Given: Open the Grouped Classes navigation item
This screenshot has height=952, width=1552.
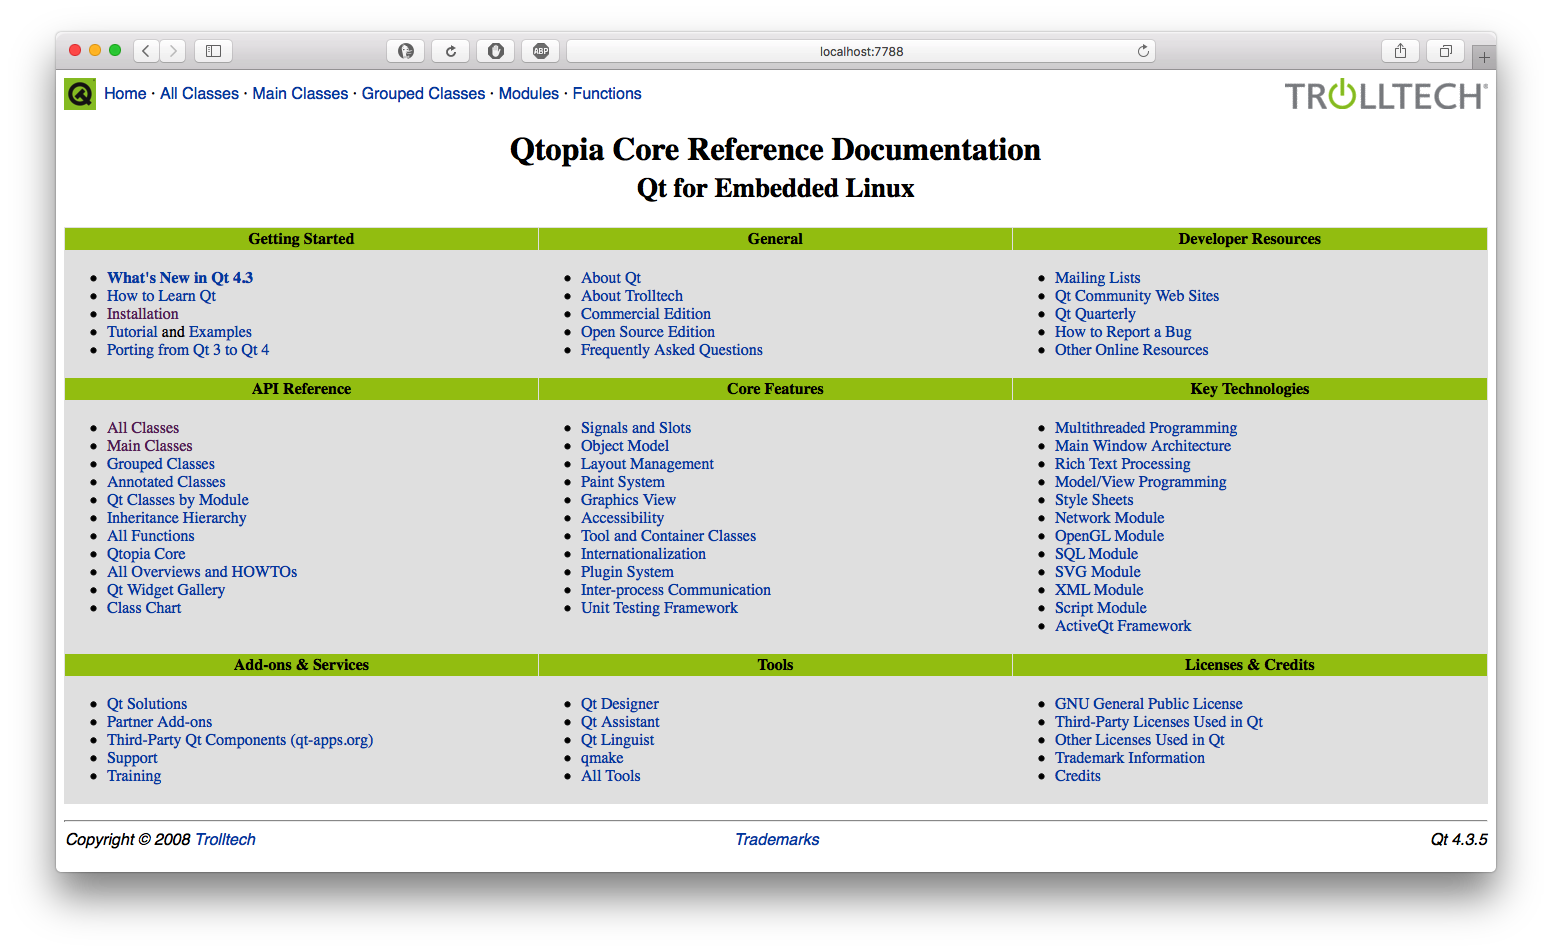Looking at the screenshot, I should [x=423, y=94].
